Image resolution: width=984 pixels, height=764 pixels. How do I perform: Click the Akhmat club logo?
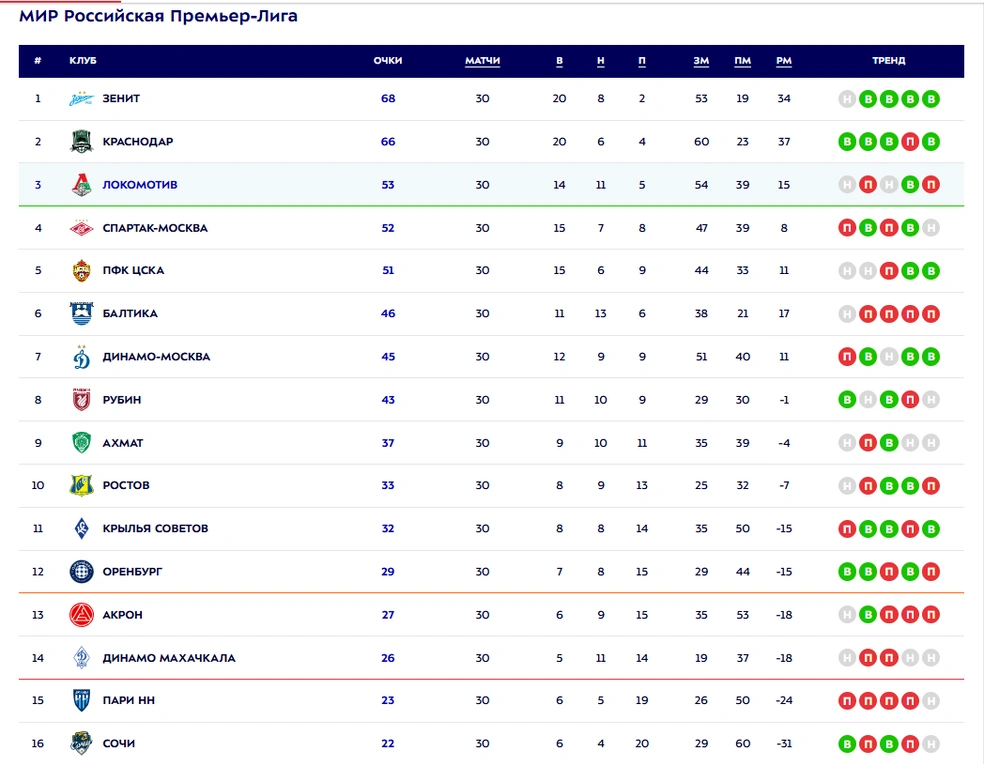point(82,443)
